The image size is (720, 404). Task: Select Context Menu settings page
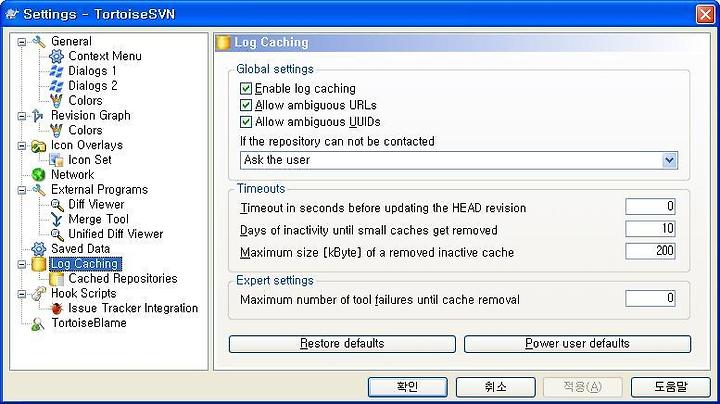(105, 56)
